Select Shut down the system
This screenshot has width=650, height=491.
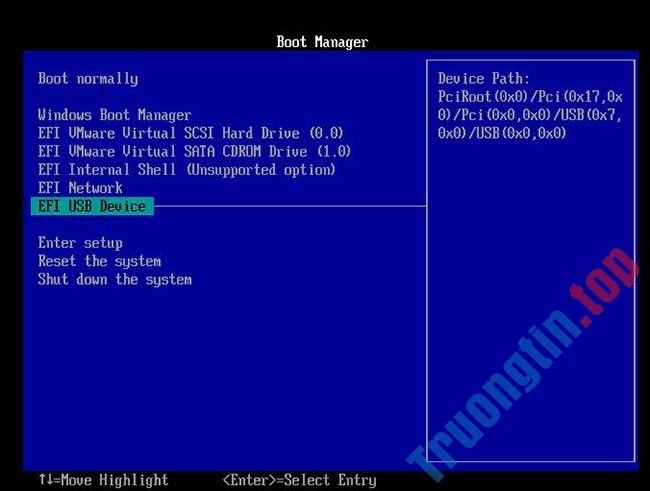pos(115,280)
